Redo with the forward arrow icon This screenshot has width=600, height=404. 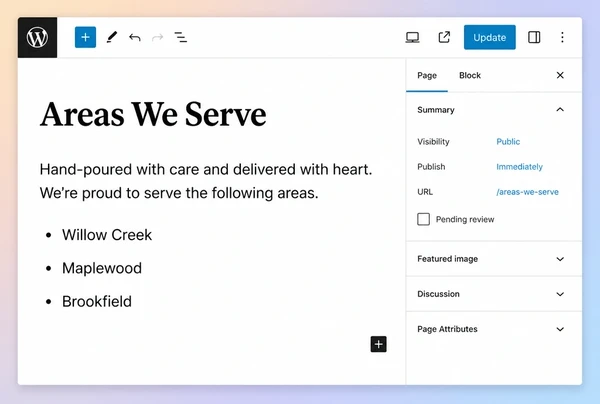pyautogui.click(x=158, y=37)
